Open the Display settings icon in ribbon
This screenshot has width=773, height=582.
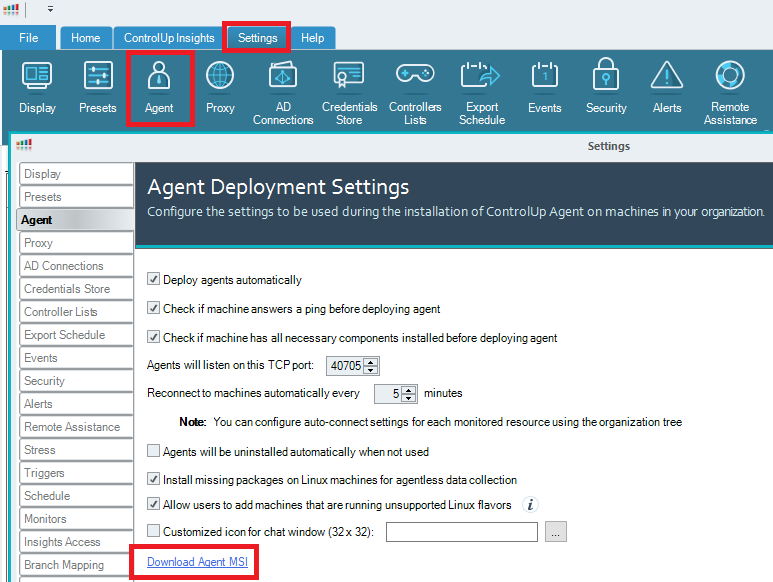tap(37, 87)
